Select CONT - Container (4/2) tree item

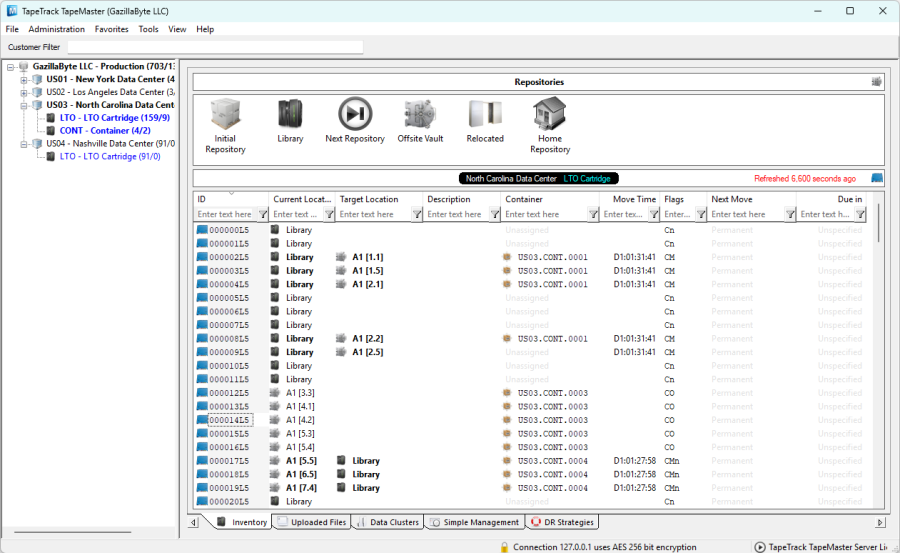[x=105, y=131]
